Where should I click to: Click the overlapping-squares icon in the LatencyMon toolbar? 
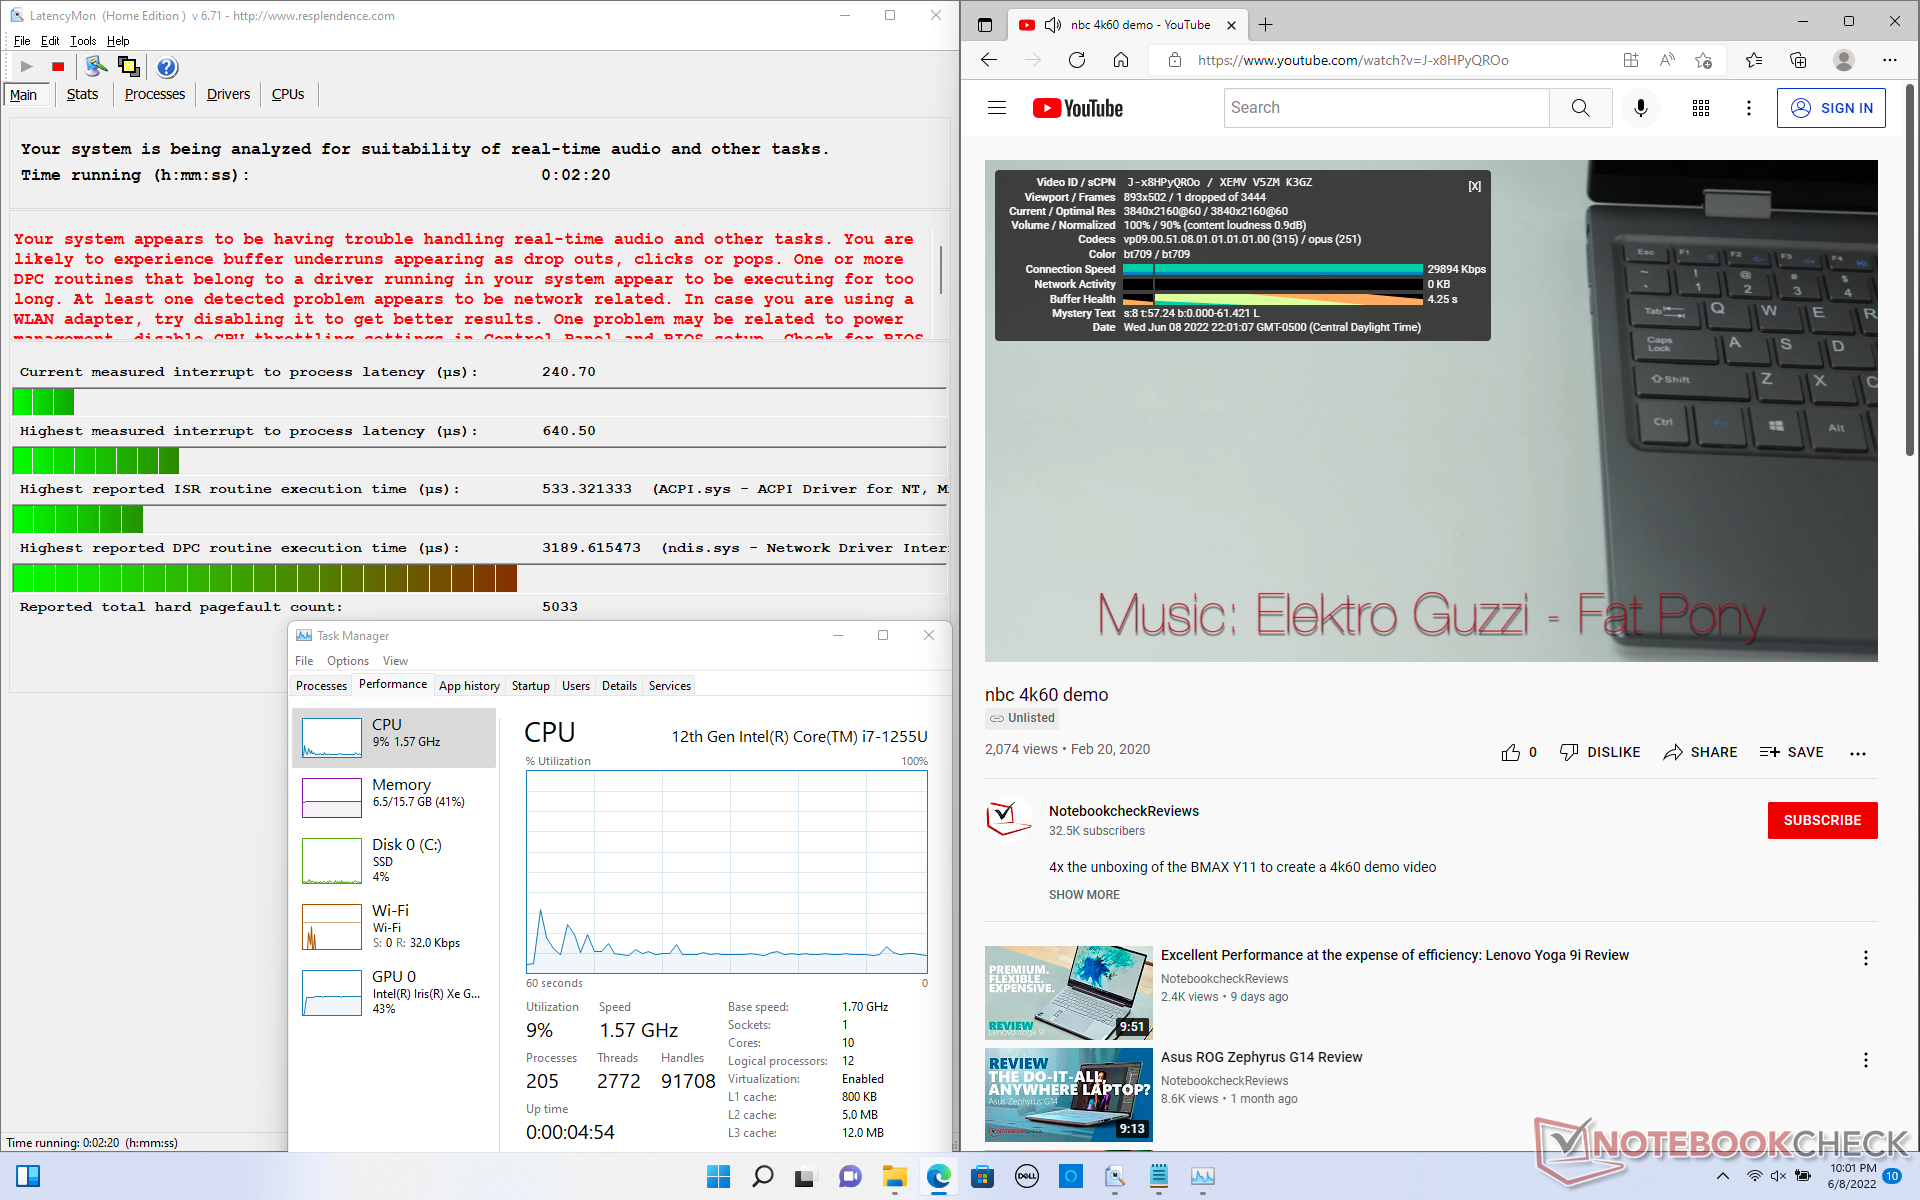128,66
